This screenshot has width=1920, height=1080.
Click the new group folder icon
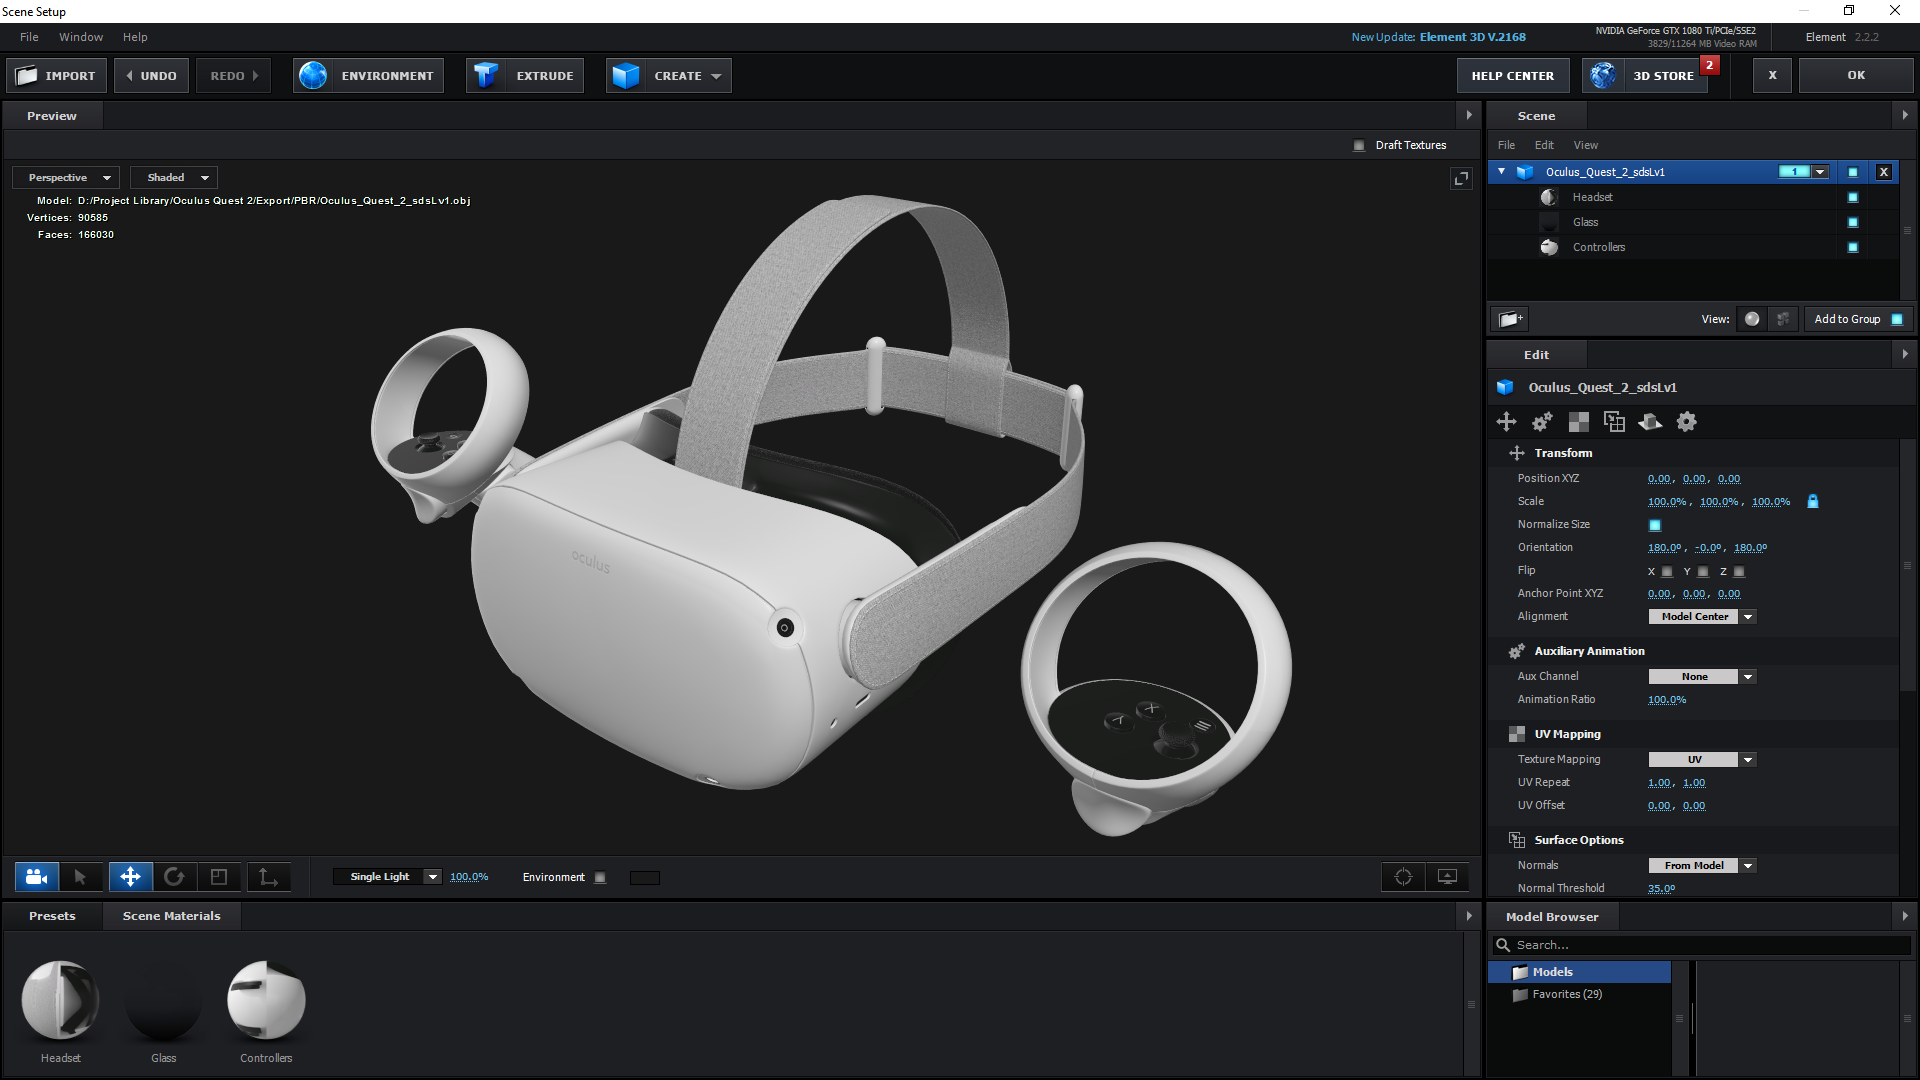click(1510, 319)
